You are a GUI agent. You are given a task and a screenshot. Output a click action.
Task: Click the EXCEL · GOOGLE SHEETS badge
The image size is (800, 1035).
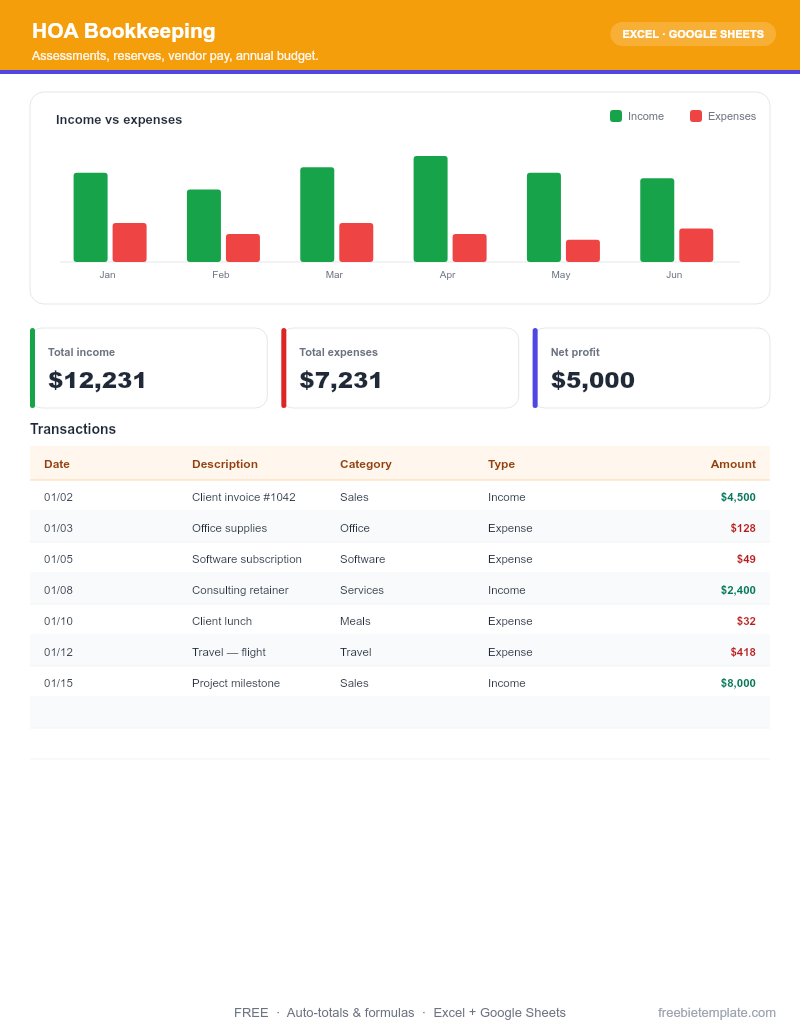tap(692, 34)
